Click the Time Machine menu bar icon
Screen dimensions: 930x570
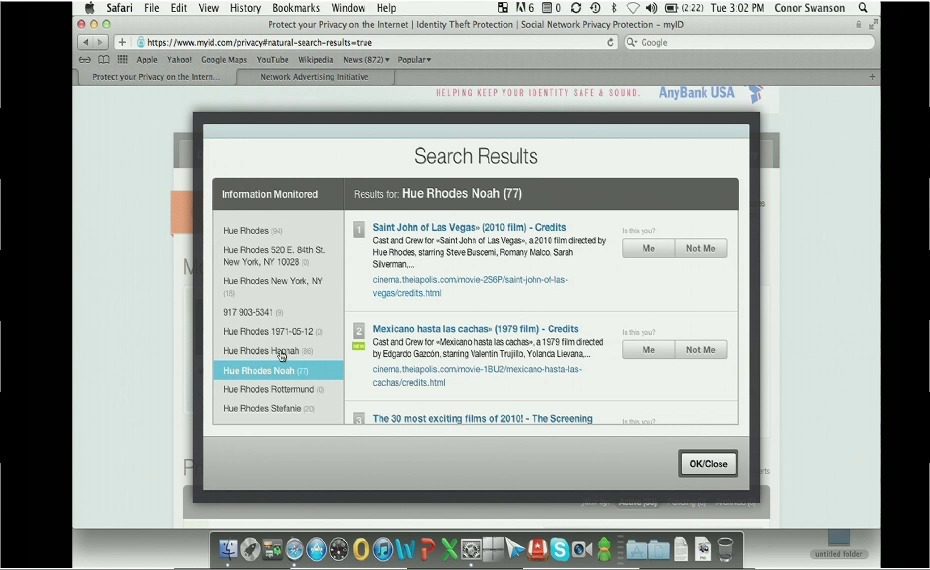(x=595, y=8)
